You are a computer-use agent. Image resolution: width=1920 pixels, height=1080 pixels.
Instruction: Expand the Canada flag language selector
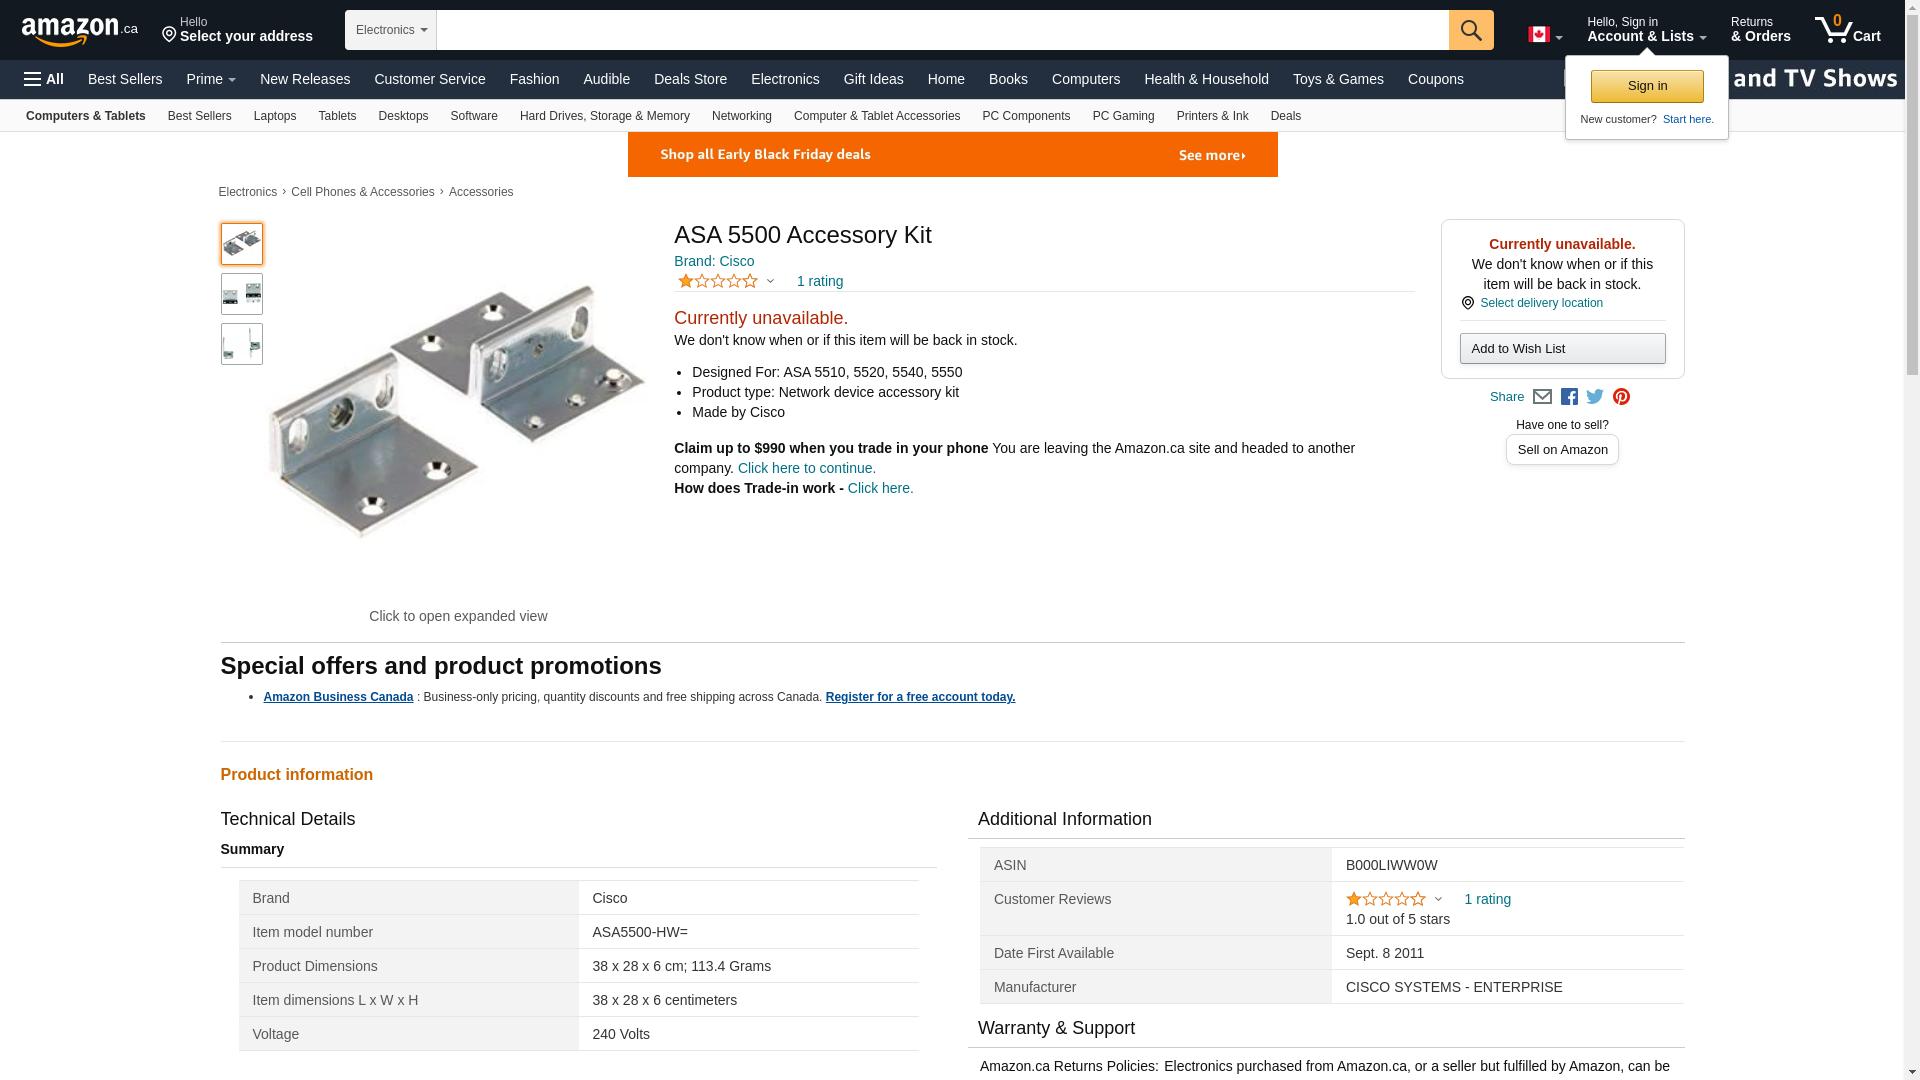1545,35
